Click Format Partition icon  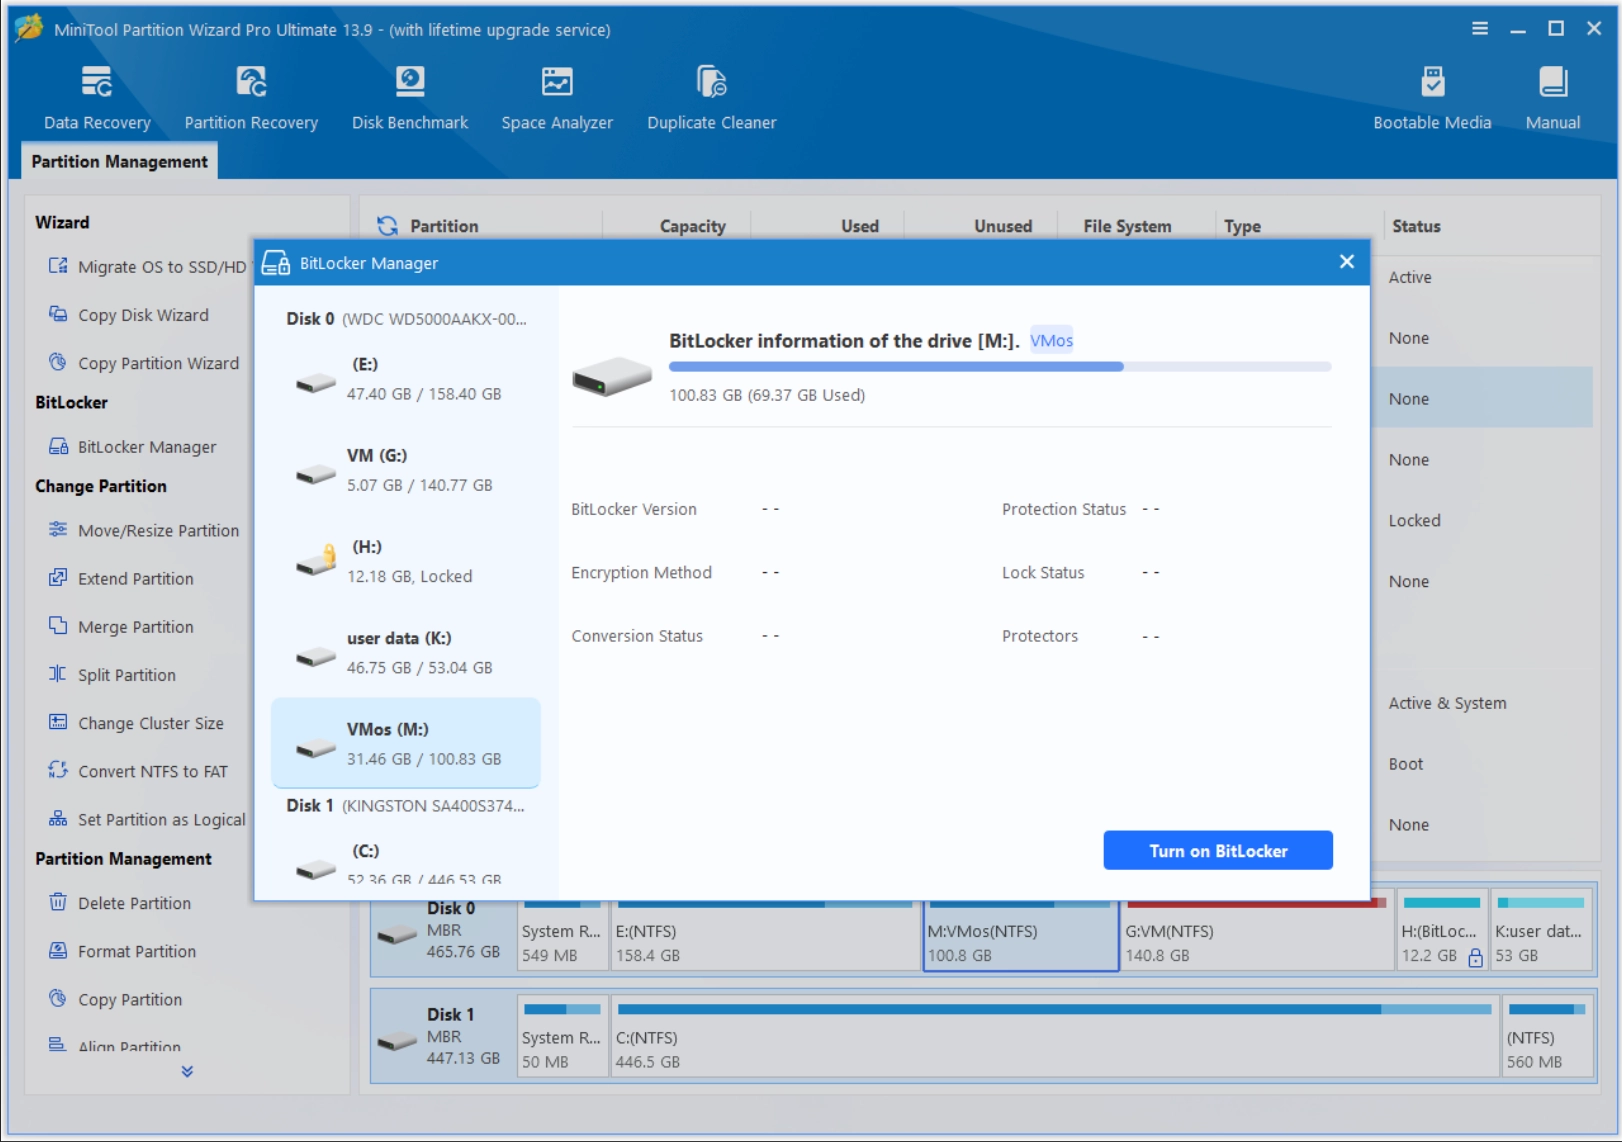58,950
